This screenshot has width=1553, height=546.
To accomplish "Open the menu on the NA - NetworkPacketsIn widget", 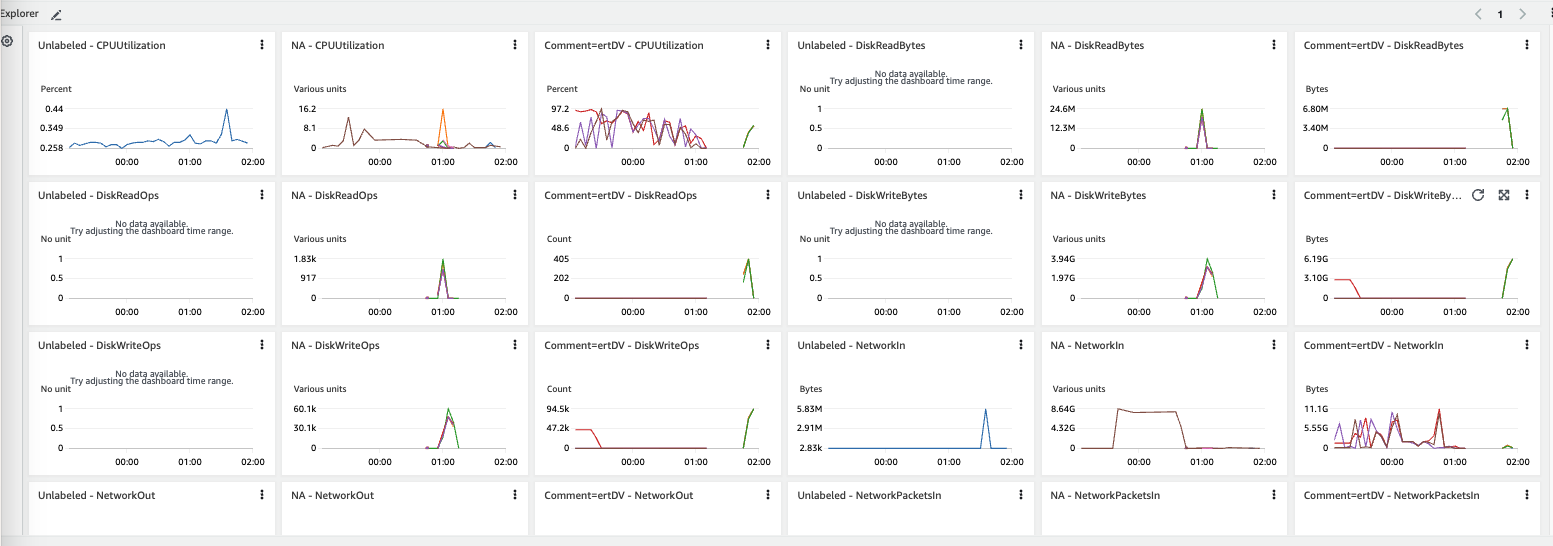I will point(1274,495).
